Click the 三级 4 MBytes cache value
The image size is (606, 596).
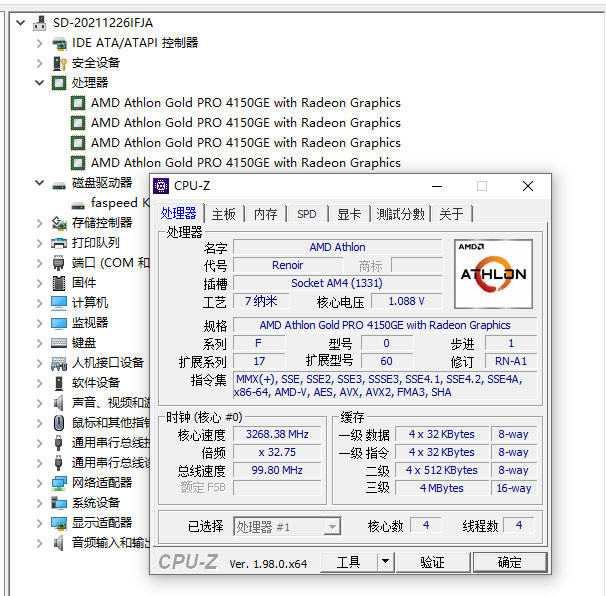441,488
